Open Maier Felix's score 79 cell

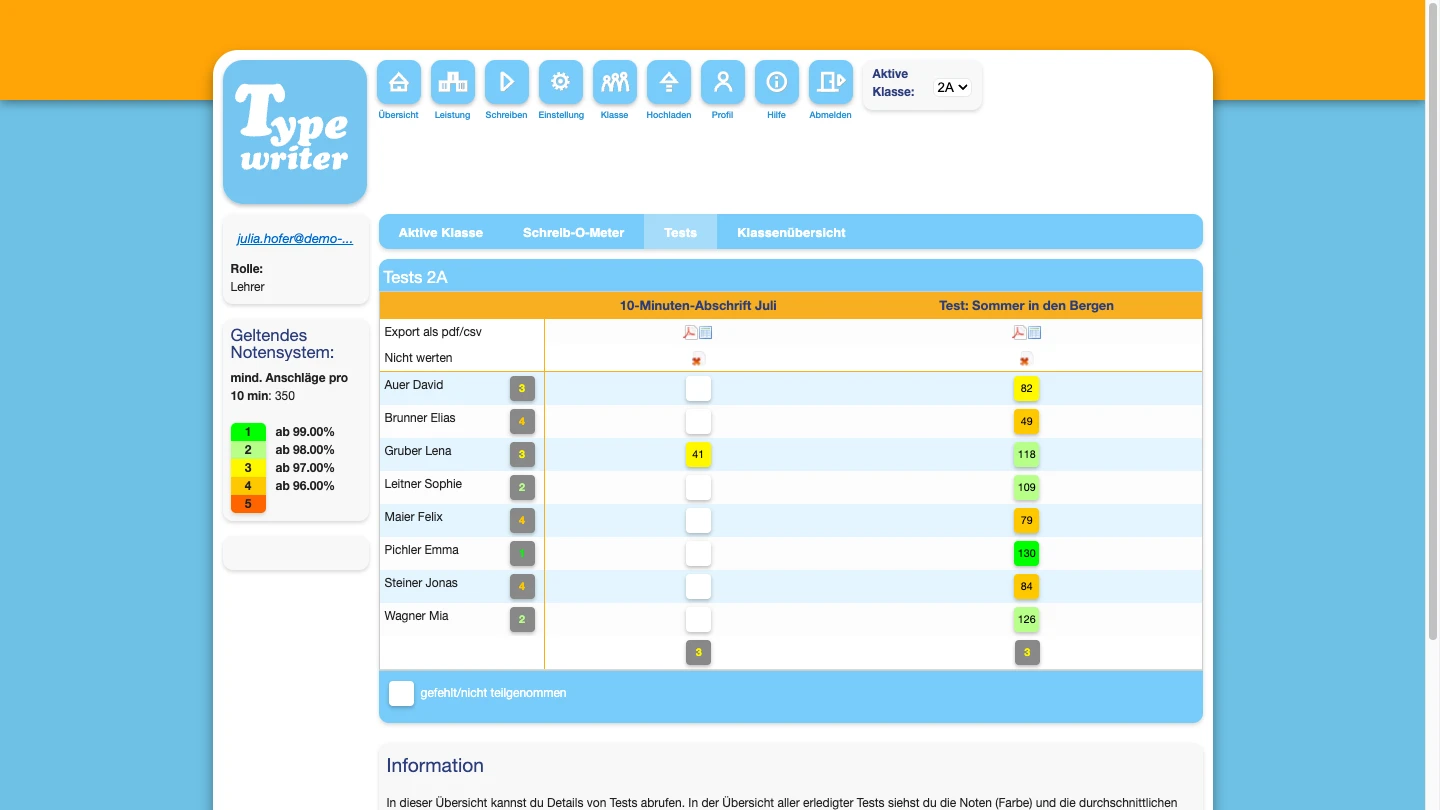[1027, 520]
